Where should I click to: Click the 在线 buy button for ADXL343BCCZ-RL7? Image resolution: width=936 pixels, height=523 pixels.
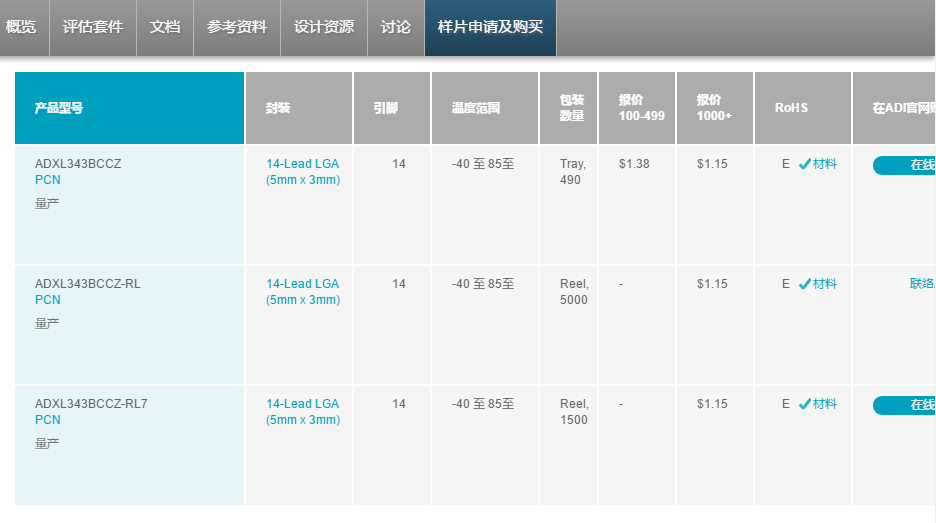pyautogui.click(x=904, y=405)
